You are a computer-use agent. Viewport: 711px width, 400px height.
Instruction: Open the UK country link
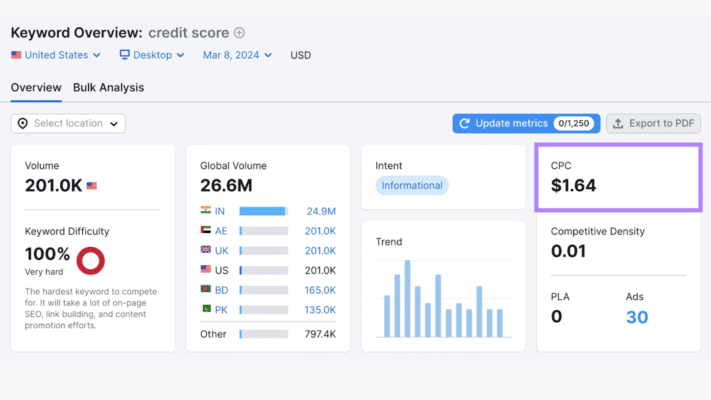pos(222,251)
